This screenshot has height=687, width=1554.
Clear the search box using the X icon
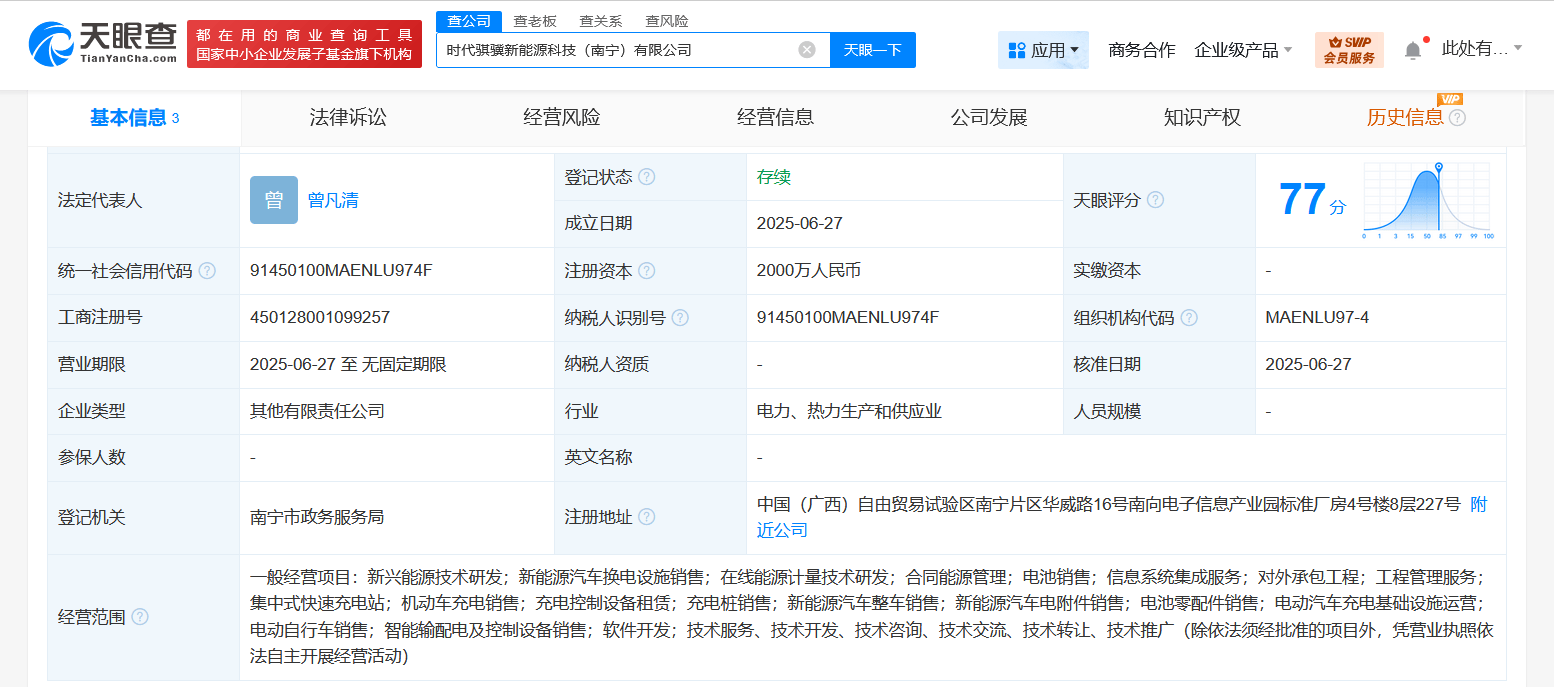[x=807, y=49]
